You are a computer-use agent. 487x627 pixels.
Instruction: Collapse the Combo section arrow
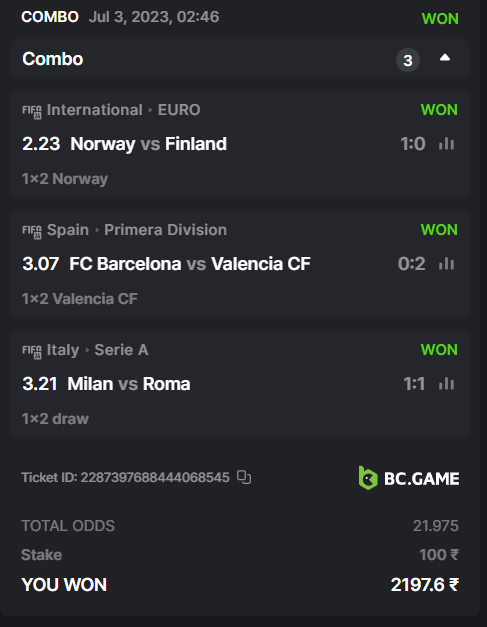(445, 58)
